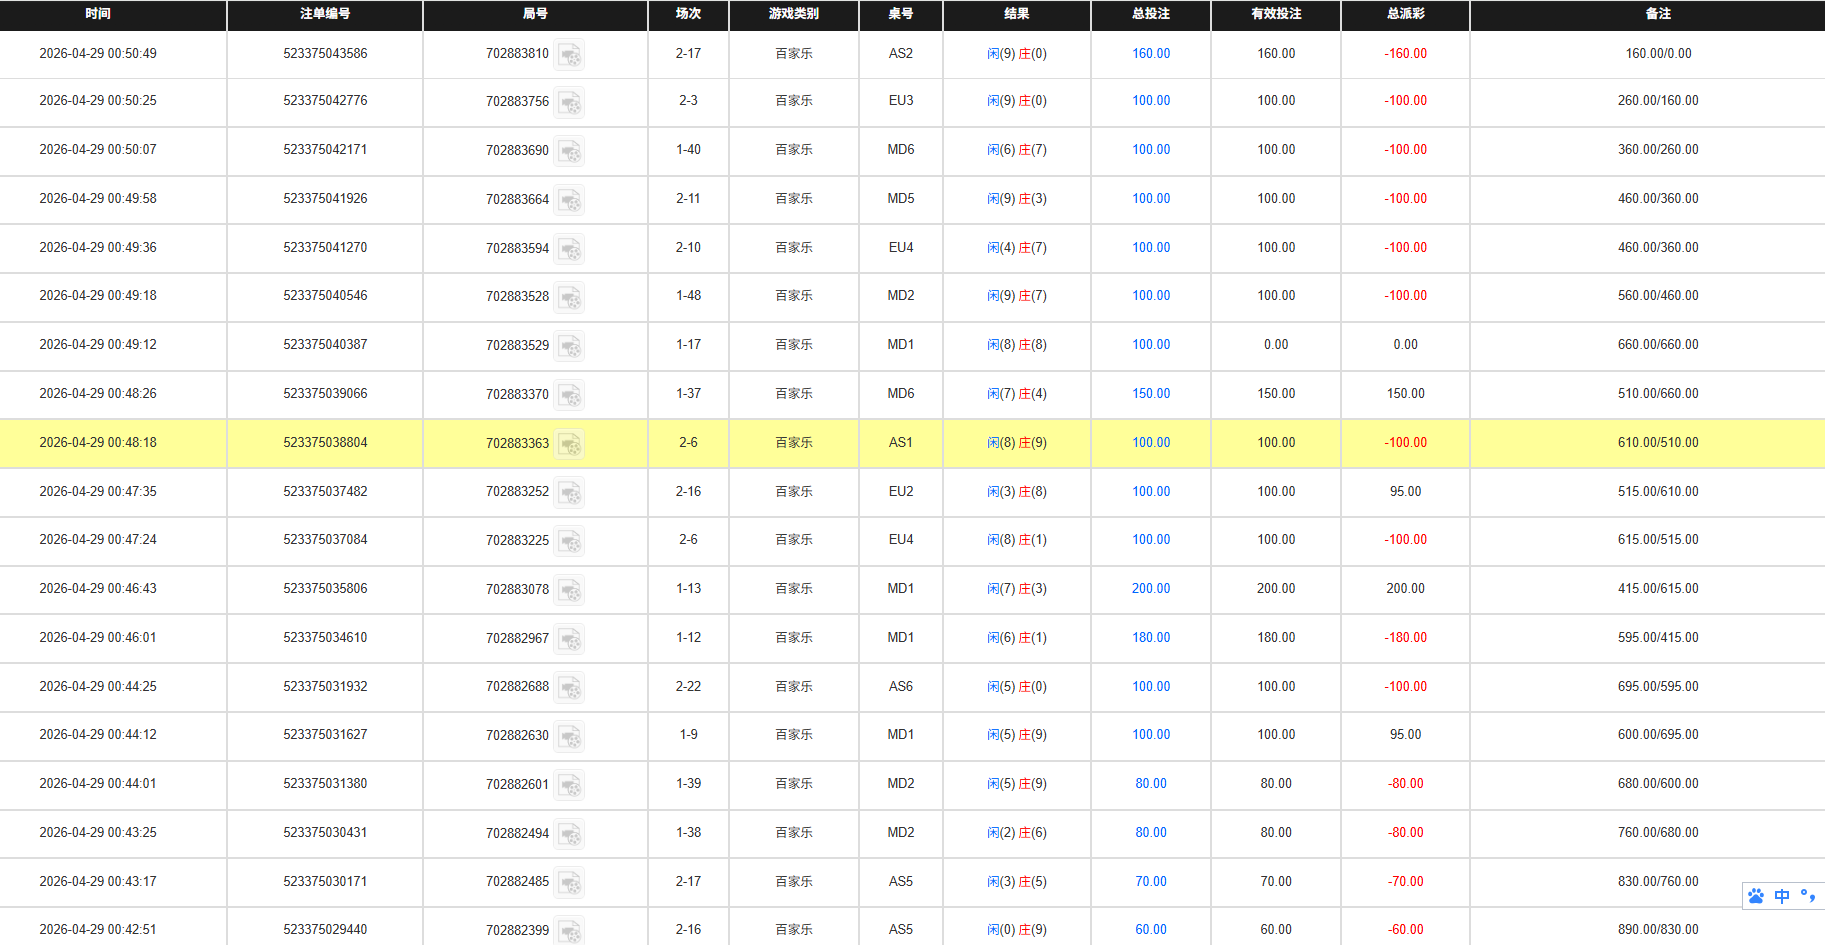This screenshot has width=1825, height=945.
Task: Click the 注单编号 column header
Action: 325,14
